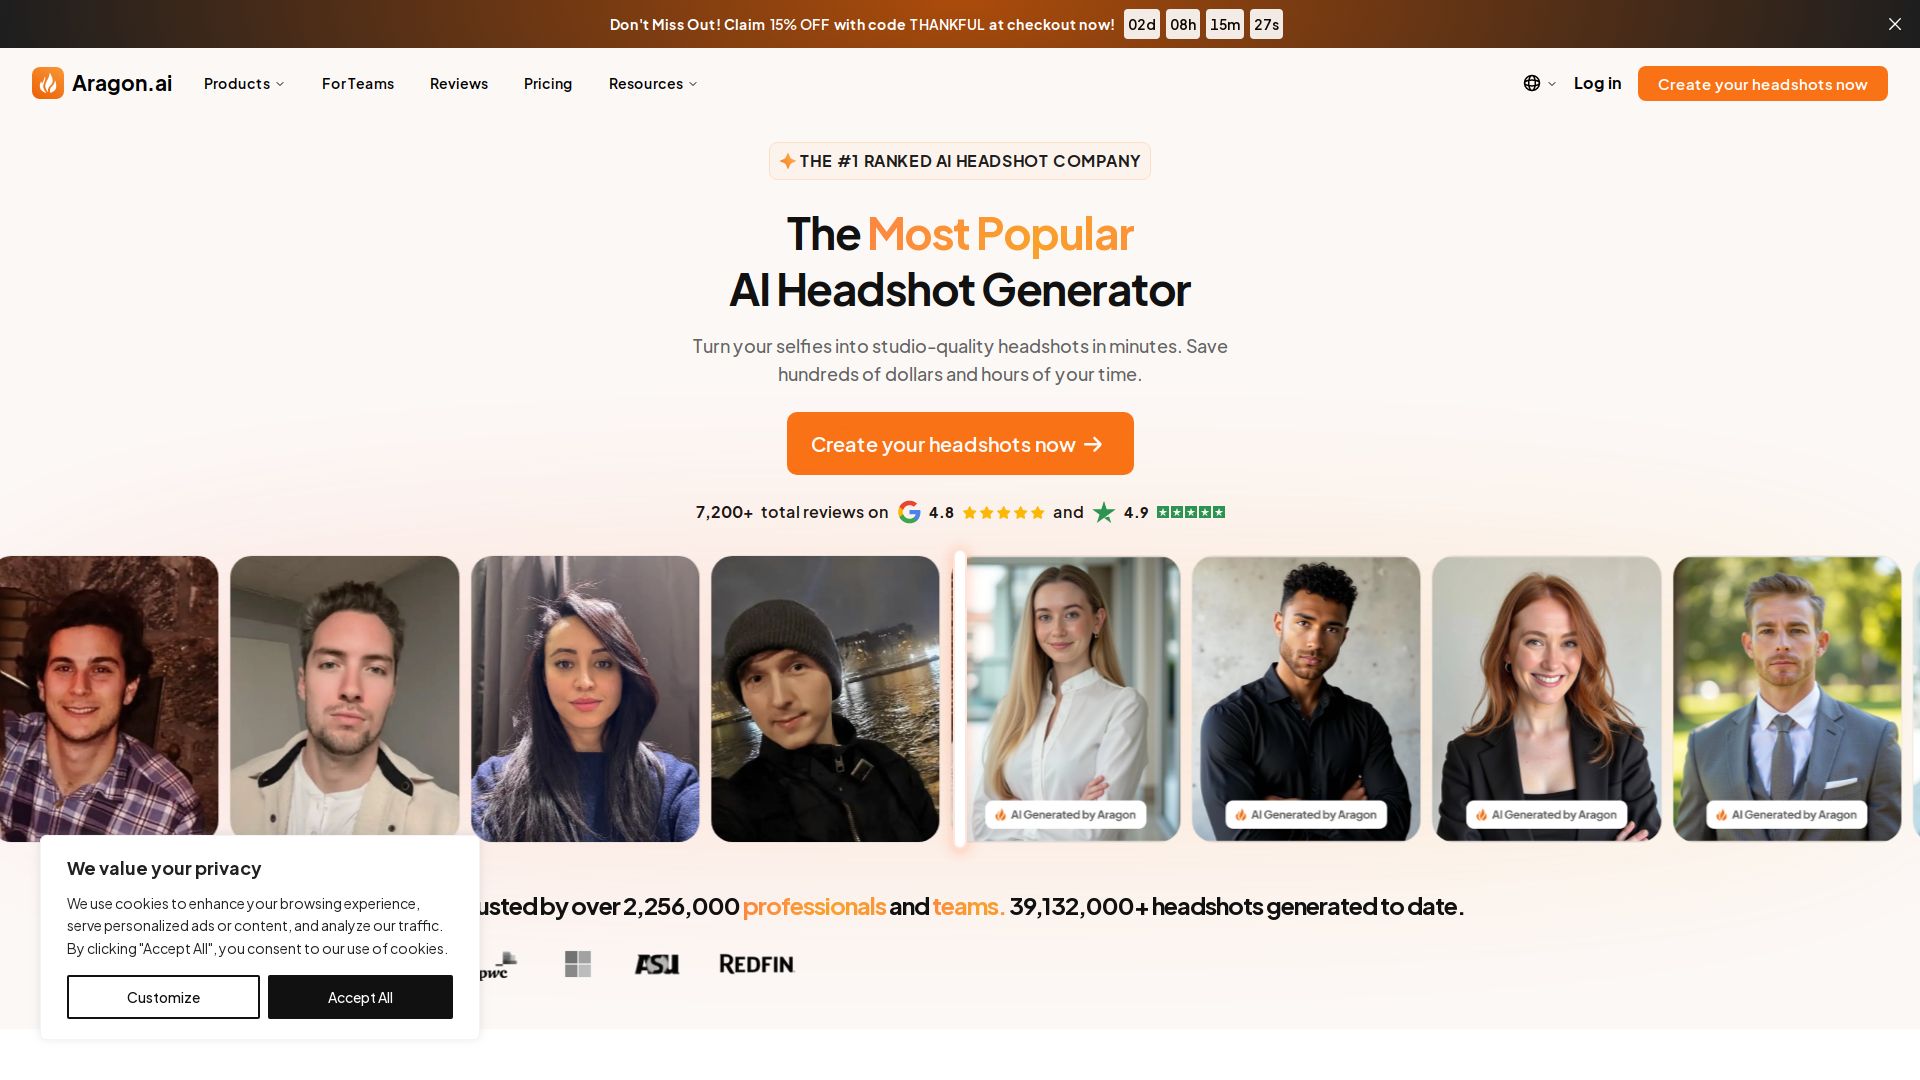Viewport: 1920px width, 1080px height.
Task: Open the language chevron beside the globe
Action: pos(1552,84)
